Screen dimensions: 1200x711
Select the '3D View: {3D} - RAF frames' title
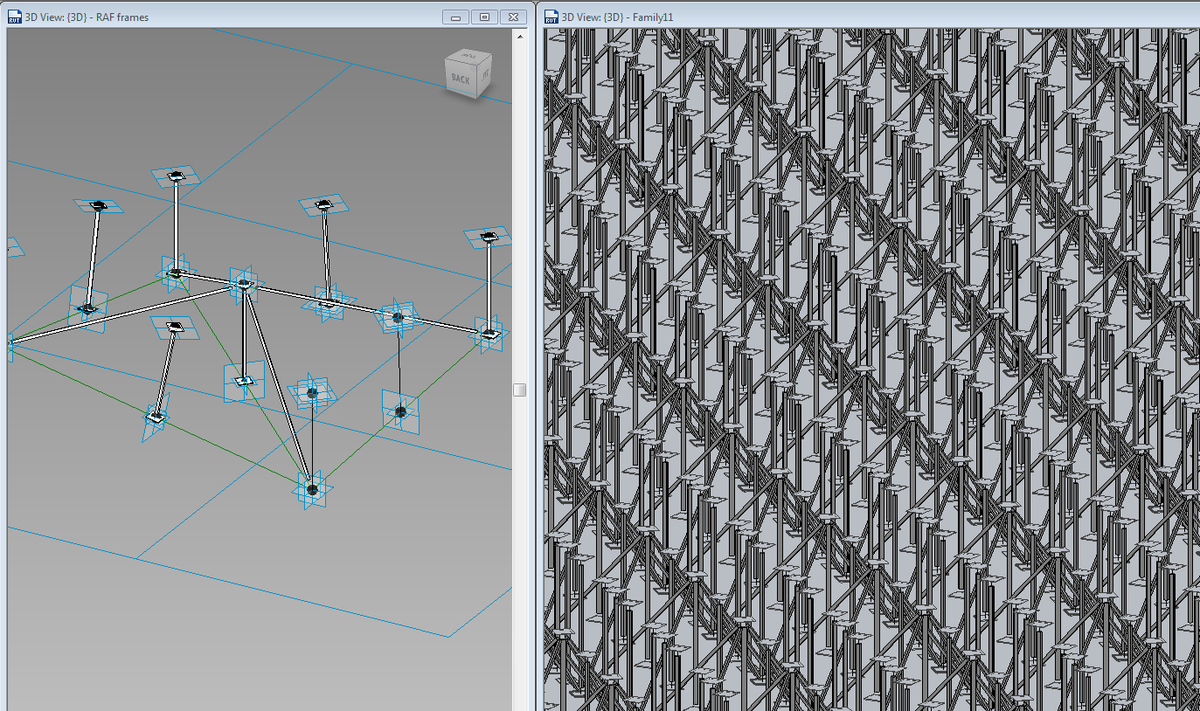coord(87,17)
